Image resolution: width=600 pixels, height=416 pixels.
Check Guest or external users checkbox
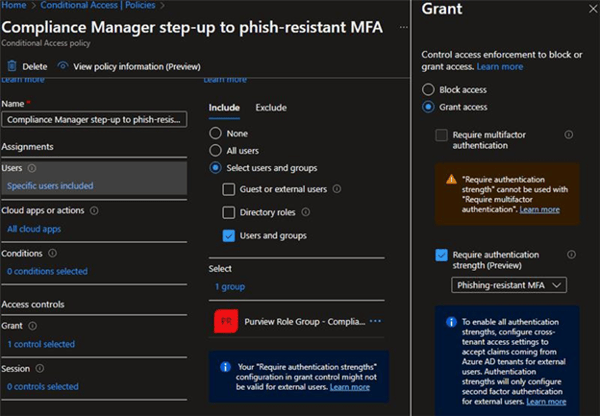[229, 189]
